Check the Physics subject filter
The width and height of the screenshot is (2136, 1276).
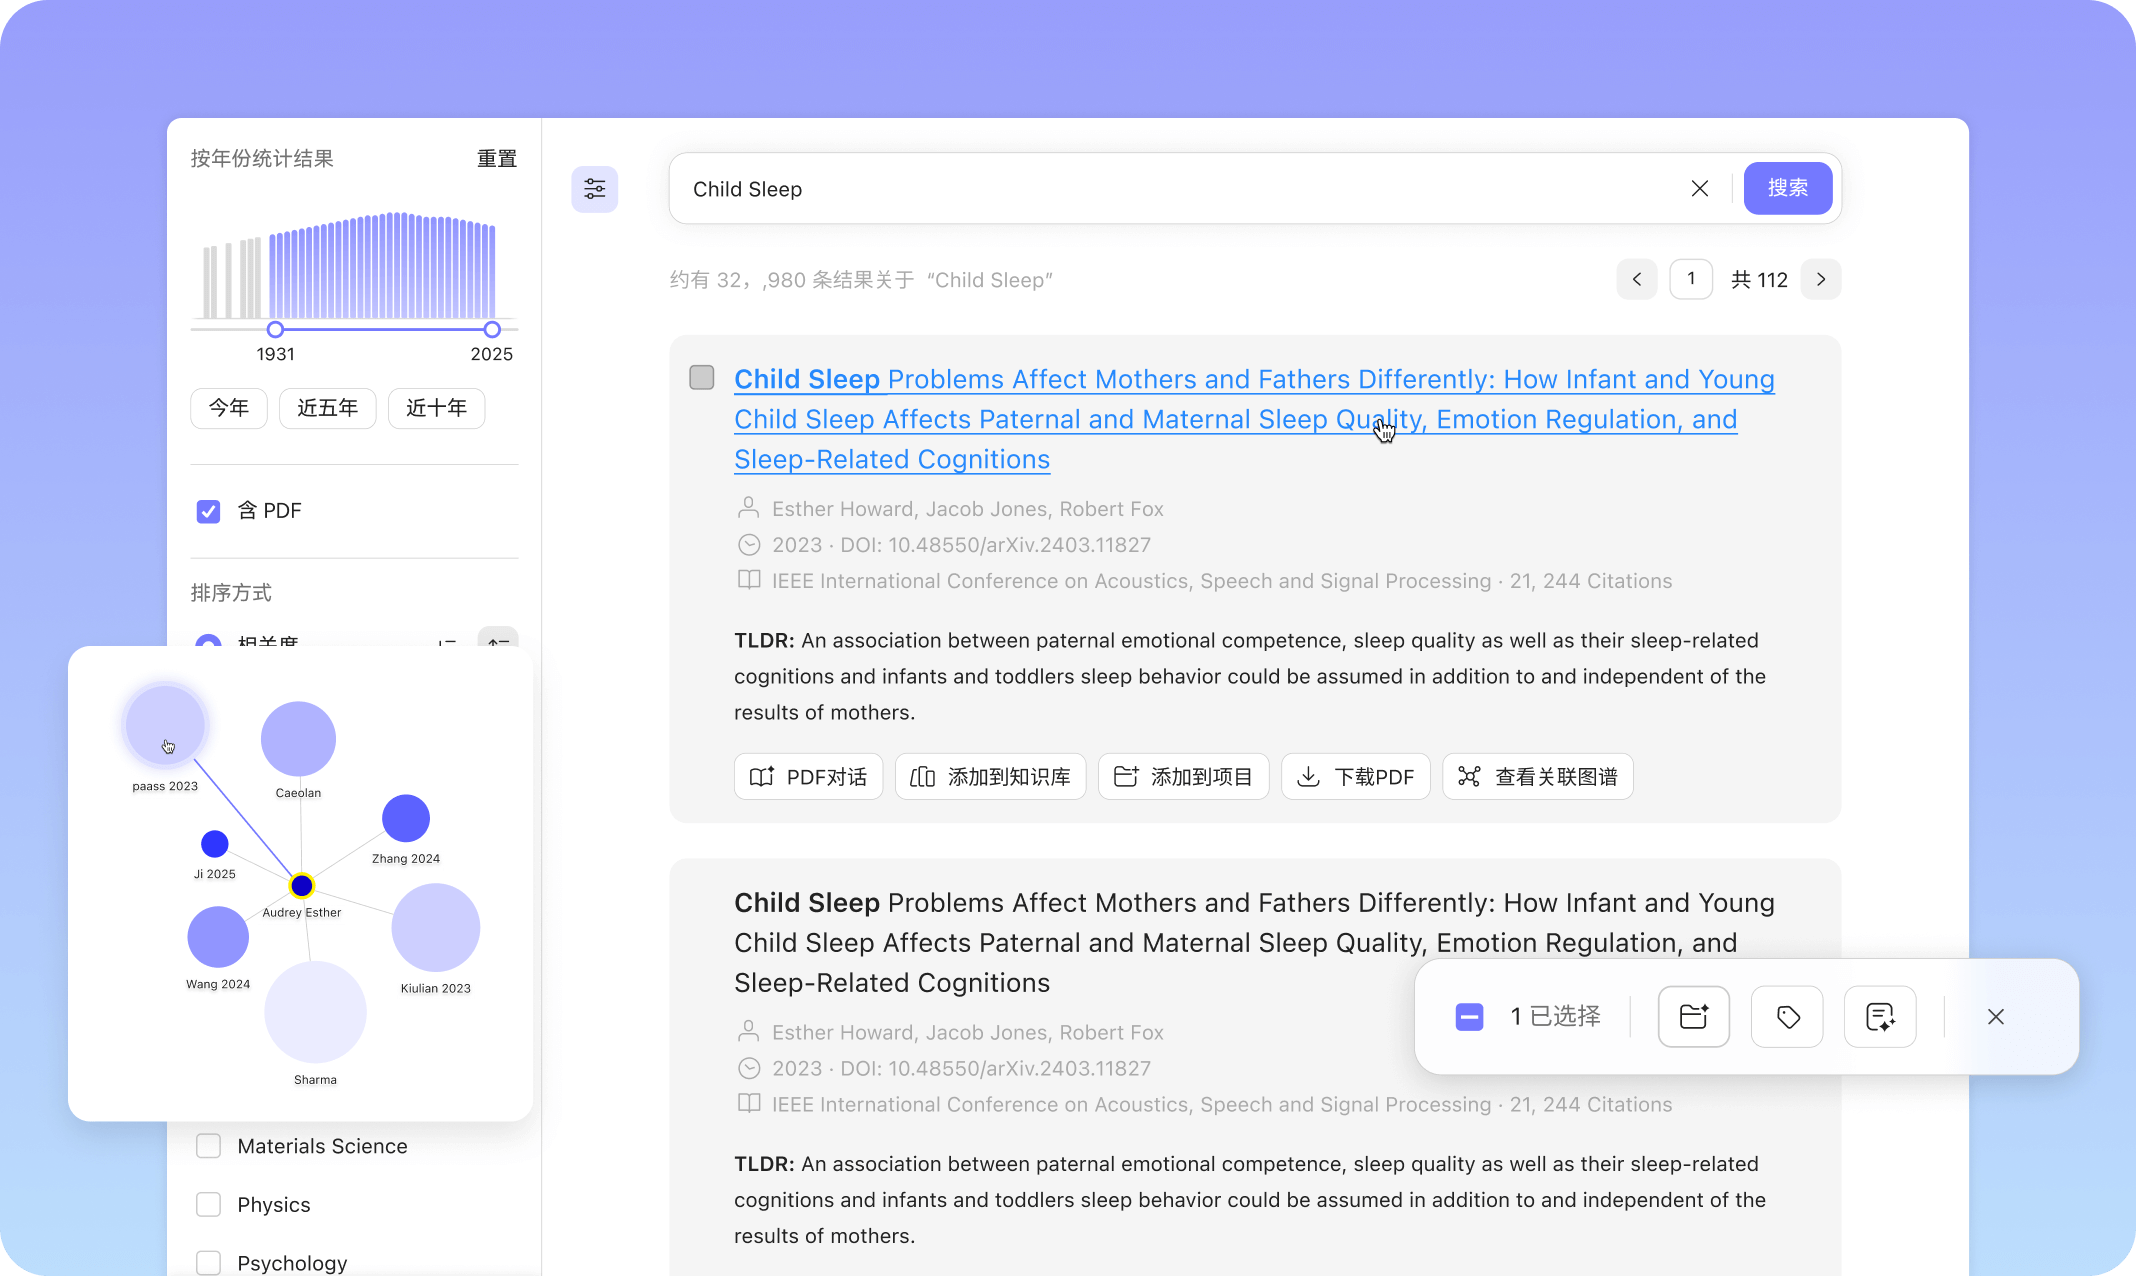pyautogui.click(x=208, y=1205)
